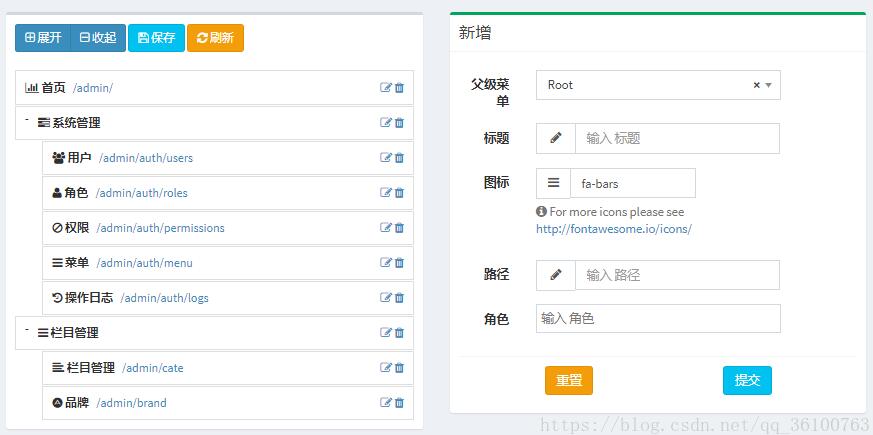Clear the Root selection with × mark

pos(756,86)
